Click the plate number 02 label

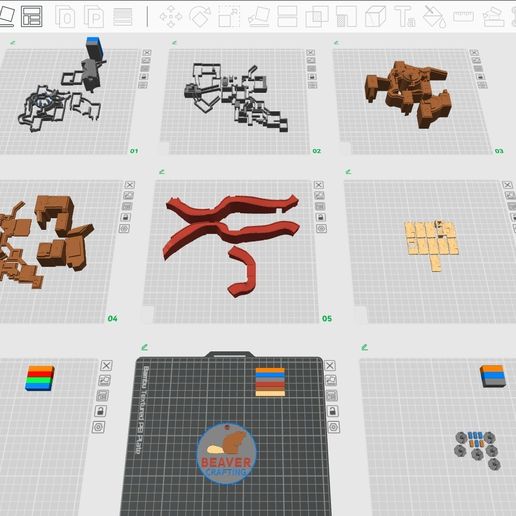point(316,151)
